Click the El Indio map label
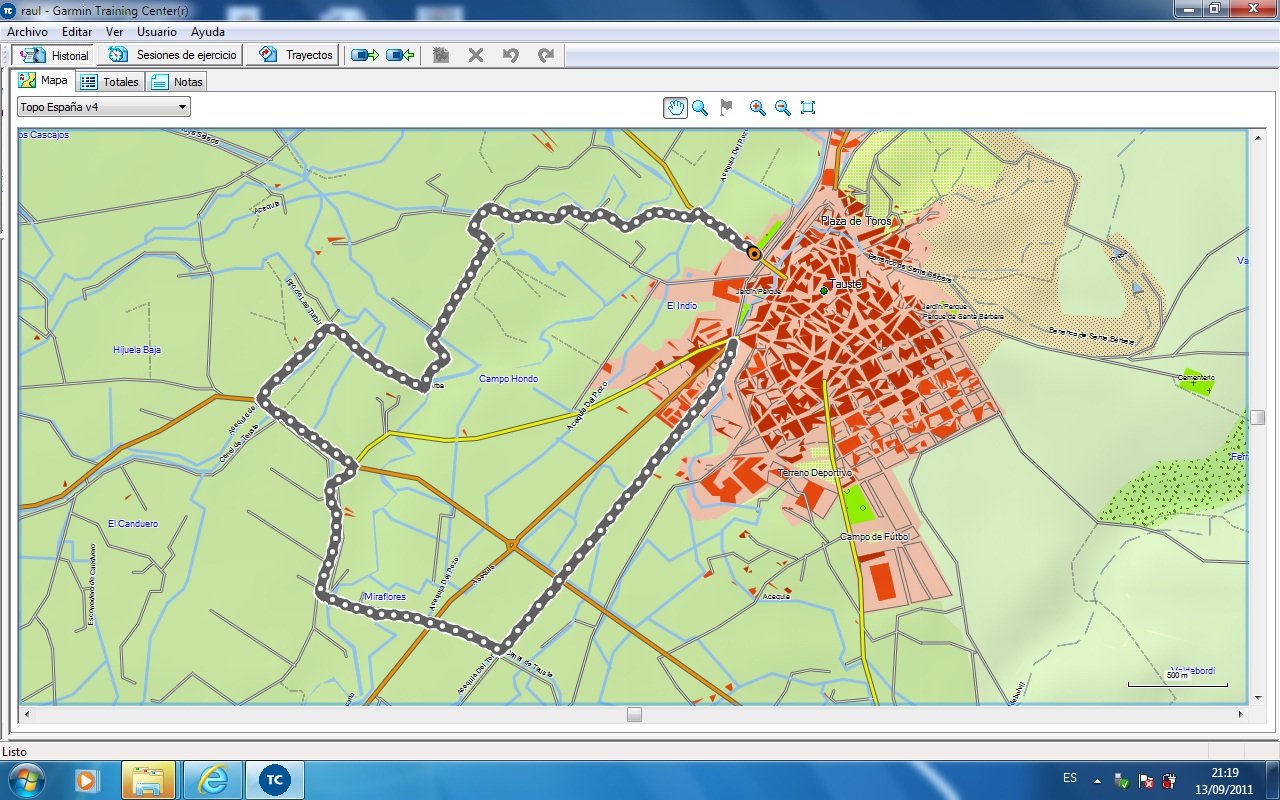1280x800 pixels. (682, 306)
